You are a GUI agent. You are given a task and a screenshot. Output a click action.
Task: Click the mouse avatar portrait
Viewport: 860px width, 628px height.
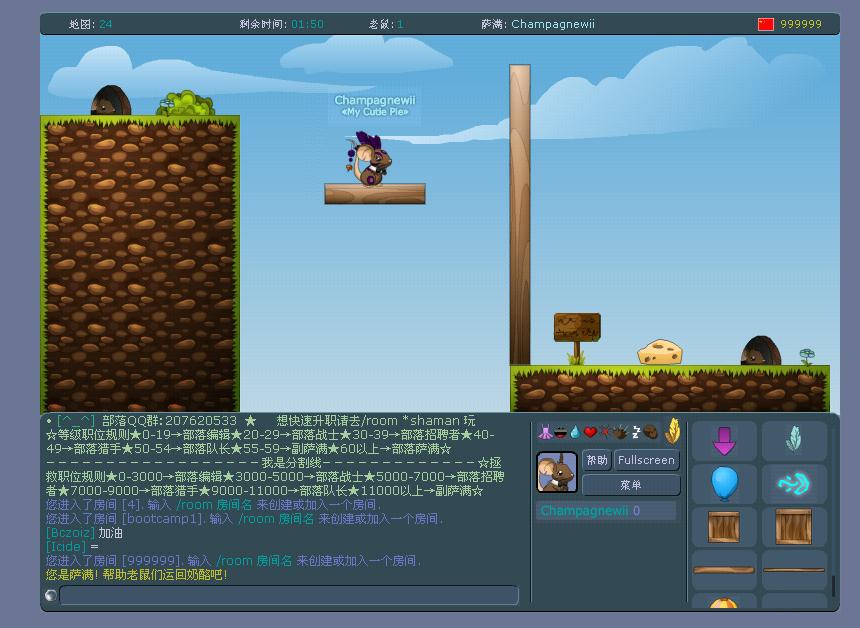coord(557,472)
